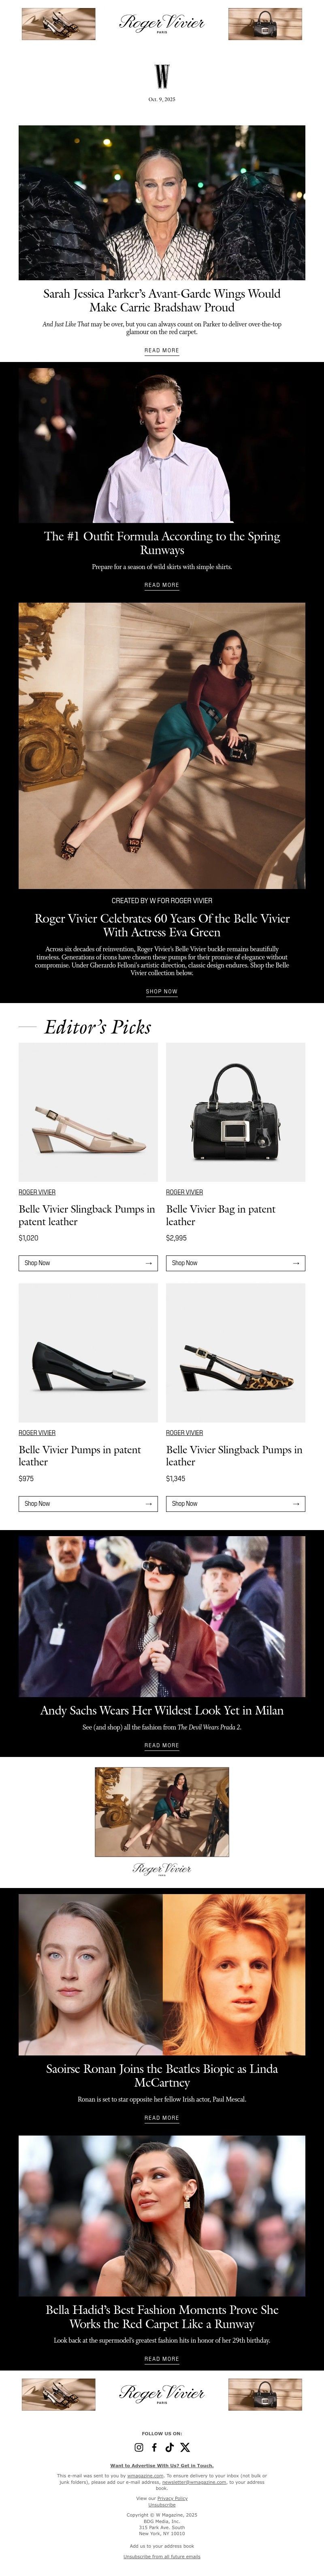This screenshot has height=2576, width=324.
Task: Open the TikTok icon in footer
Action: [169, 2447]
